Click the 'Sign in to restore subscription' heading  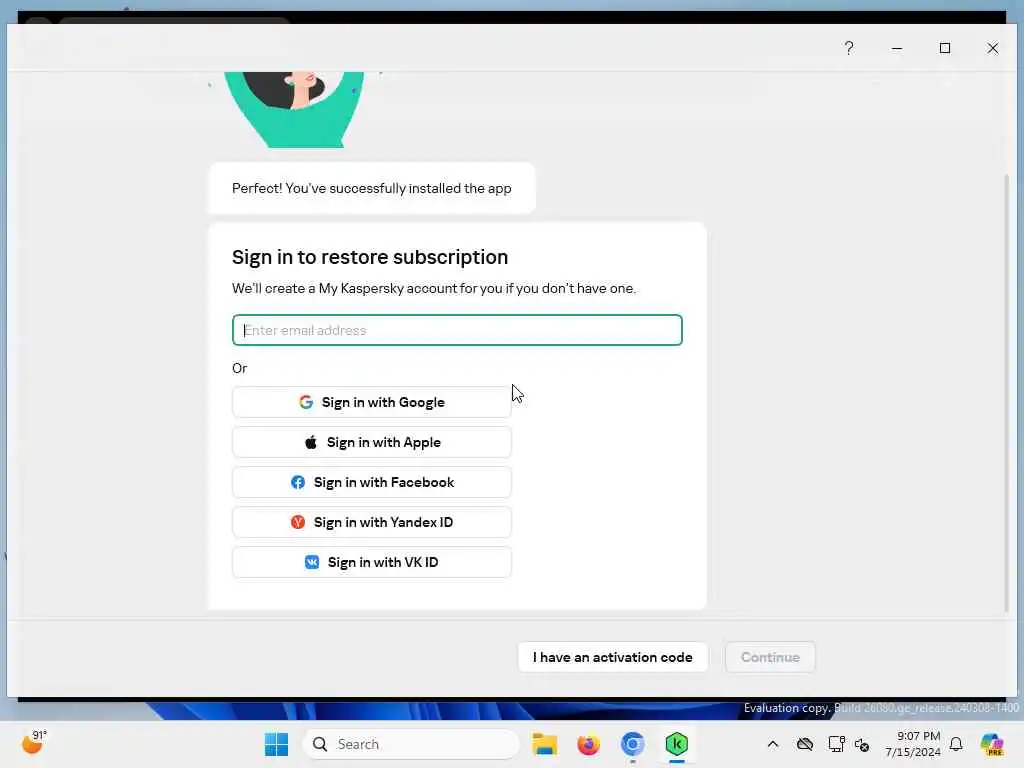[x=370, y=257]
